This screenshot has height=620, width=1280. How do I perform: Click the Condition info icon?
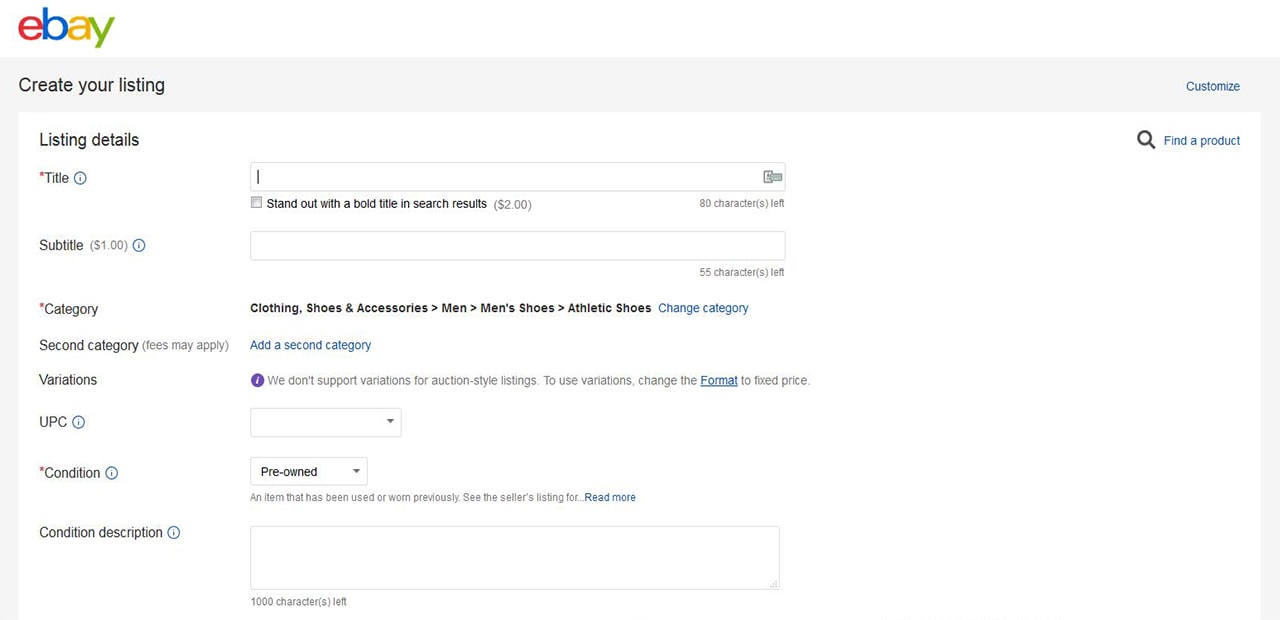point(111,473)
